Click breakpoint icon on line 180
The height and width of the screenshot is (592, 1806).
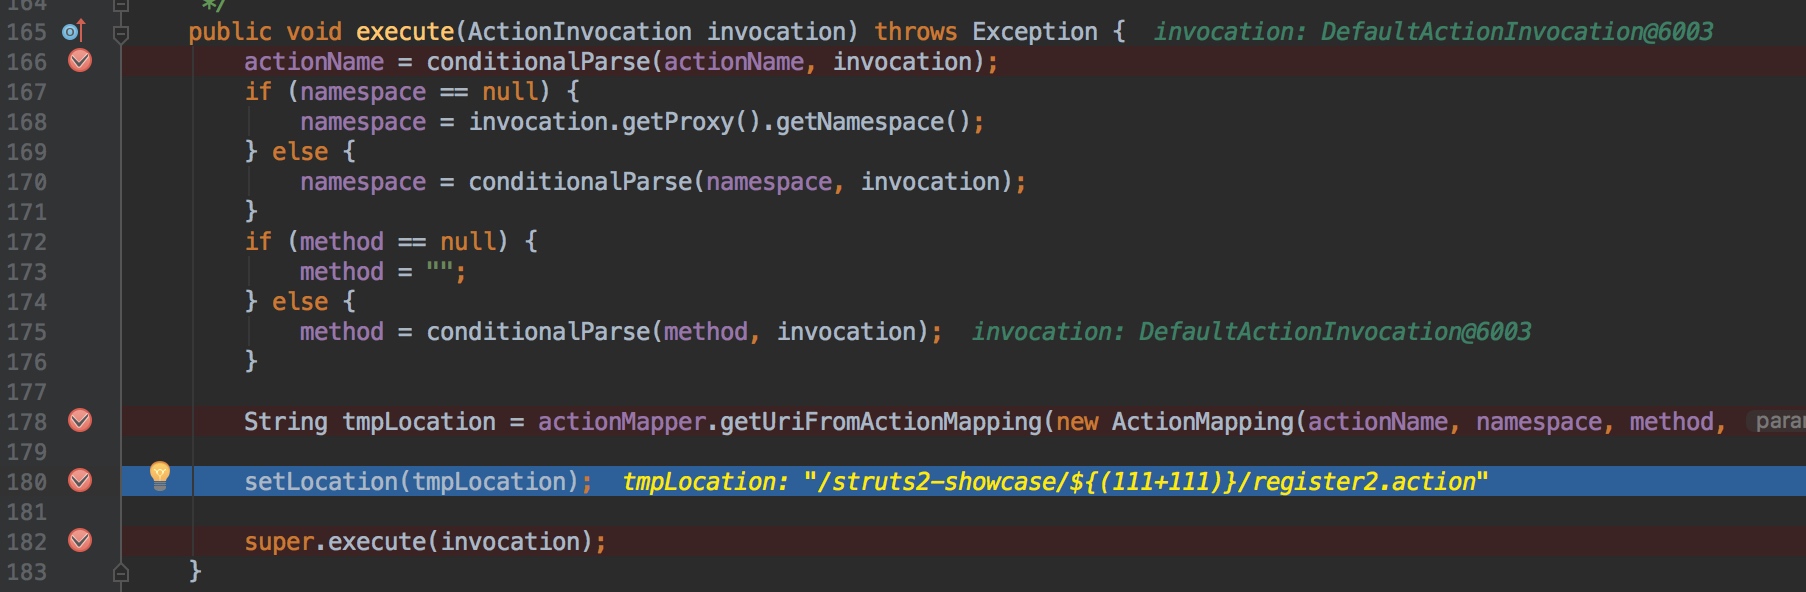(80, 481)
